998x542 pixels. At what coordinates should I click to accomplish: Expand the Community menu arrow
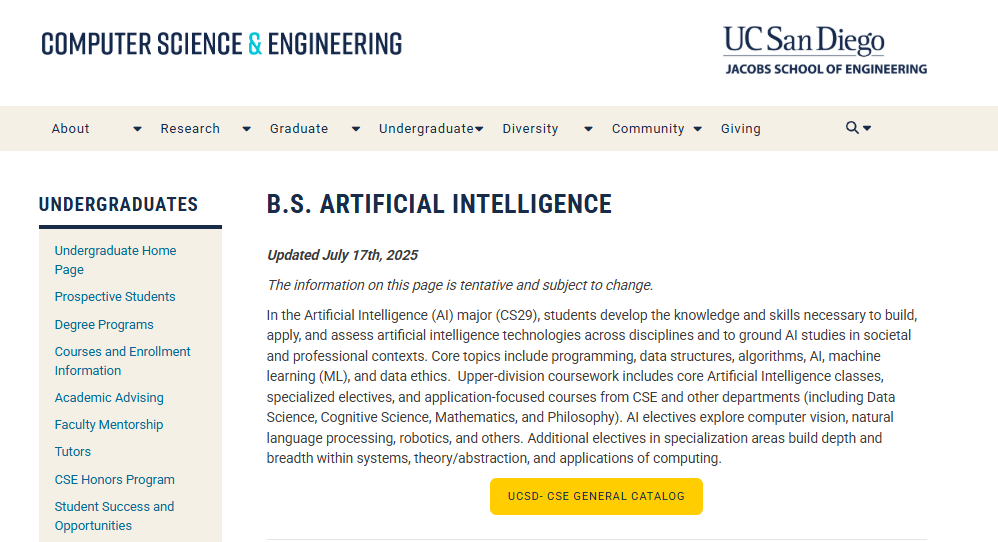(x=697, y=129)
